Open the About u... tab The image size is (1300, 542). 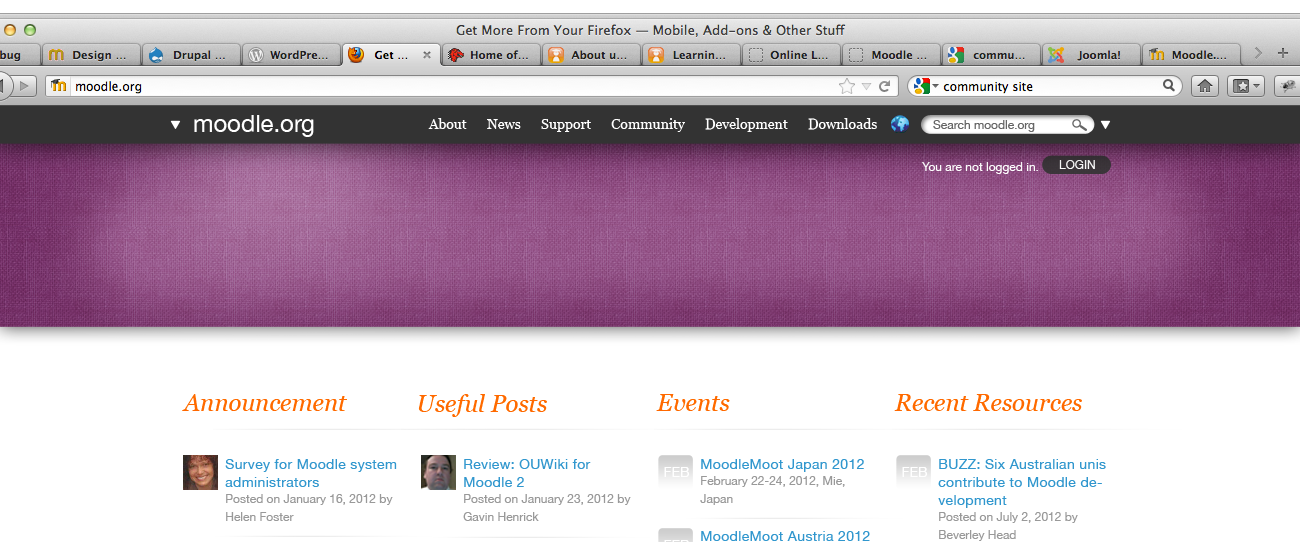point(591,55)
